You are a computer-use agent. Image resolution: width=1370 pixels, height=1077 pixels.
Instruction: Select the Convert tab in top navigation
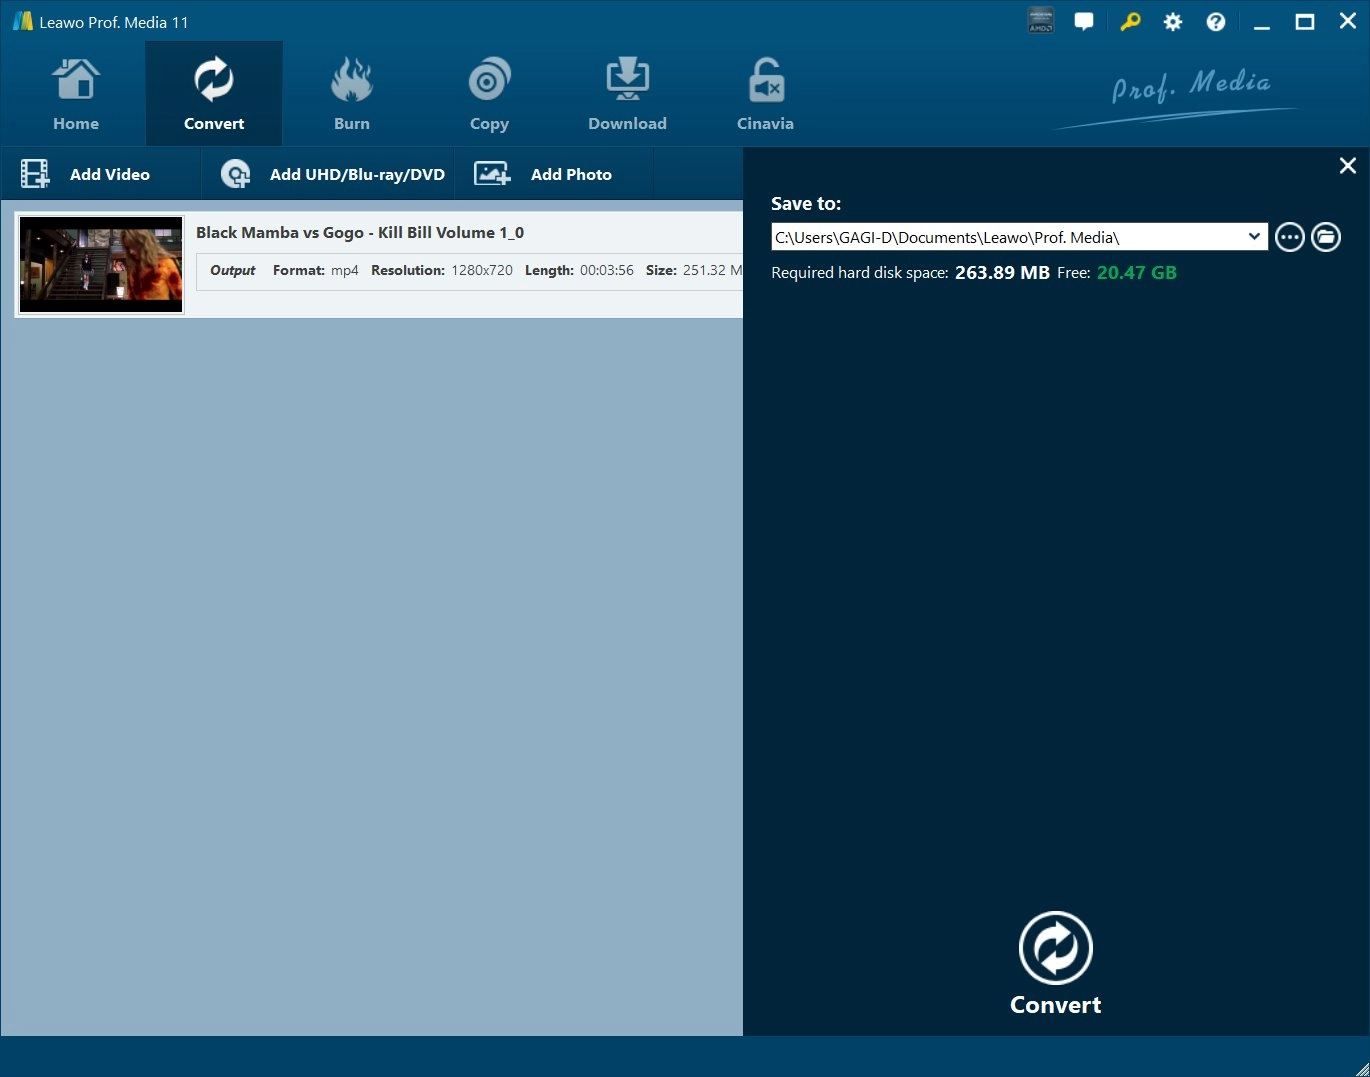(214, 95)
